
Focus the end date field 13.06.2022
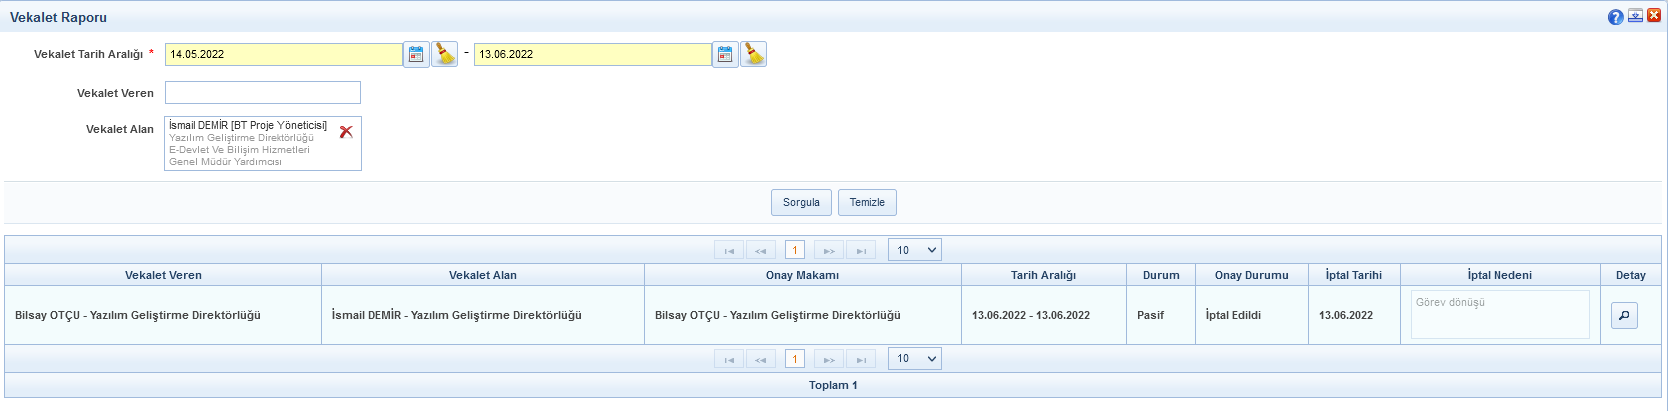593,54
